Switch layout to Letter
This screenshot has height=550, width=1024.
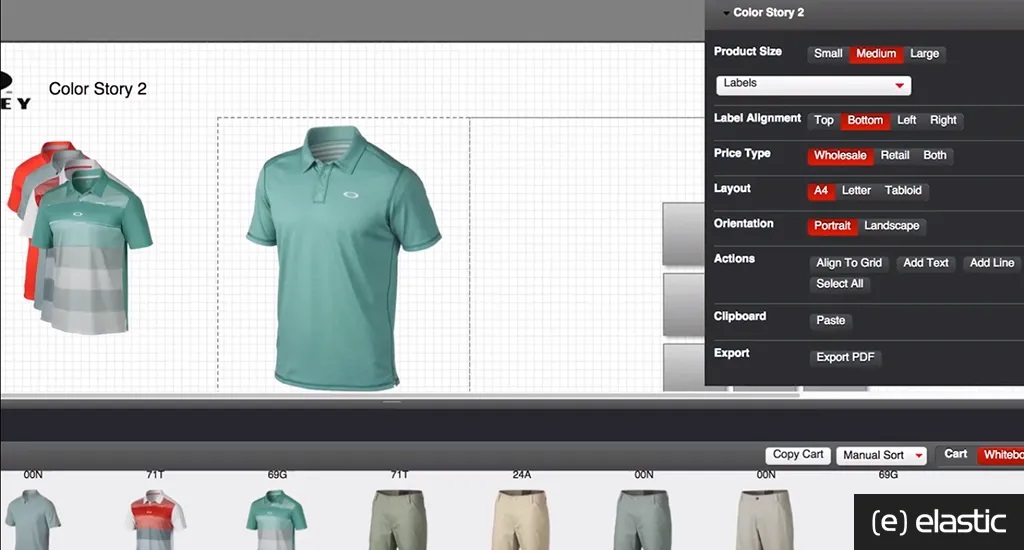pyautogui.click(x=856, y=191)
